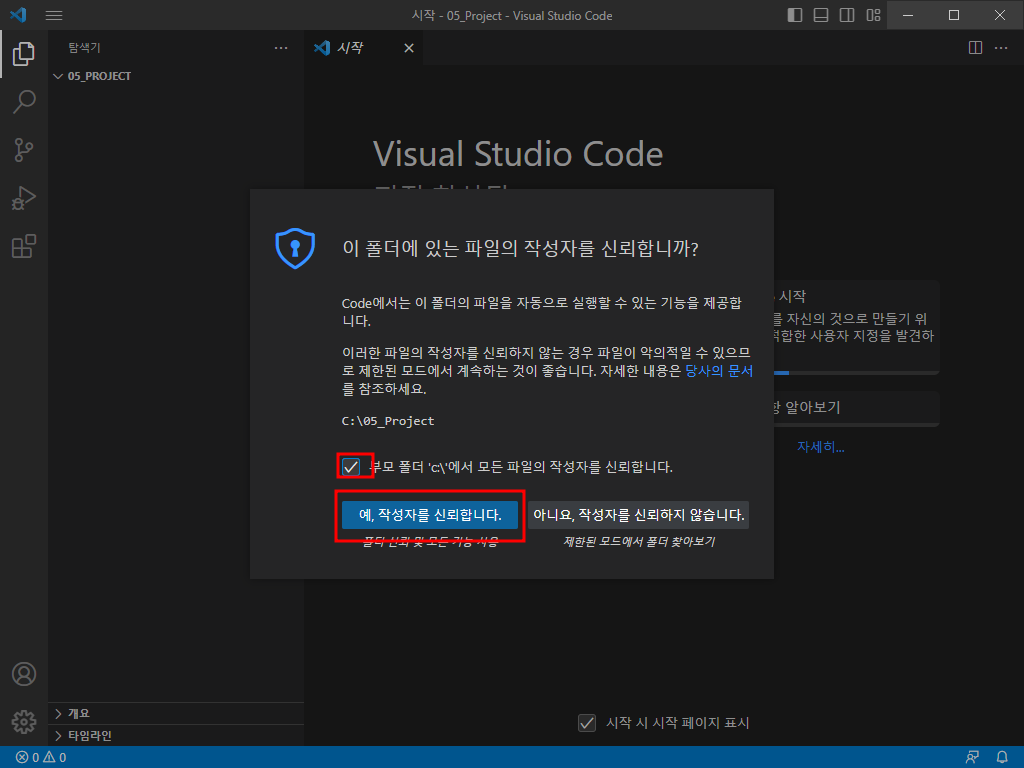Screen dimensions: 1024x768
Task: Expand the 타임라인 section
Action: 176,735
